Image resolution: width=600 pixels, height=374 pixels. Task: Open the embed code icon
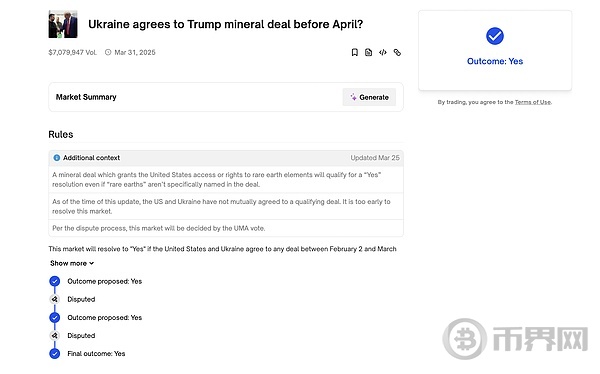[x=383, y=52]
